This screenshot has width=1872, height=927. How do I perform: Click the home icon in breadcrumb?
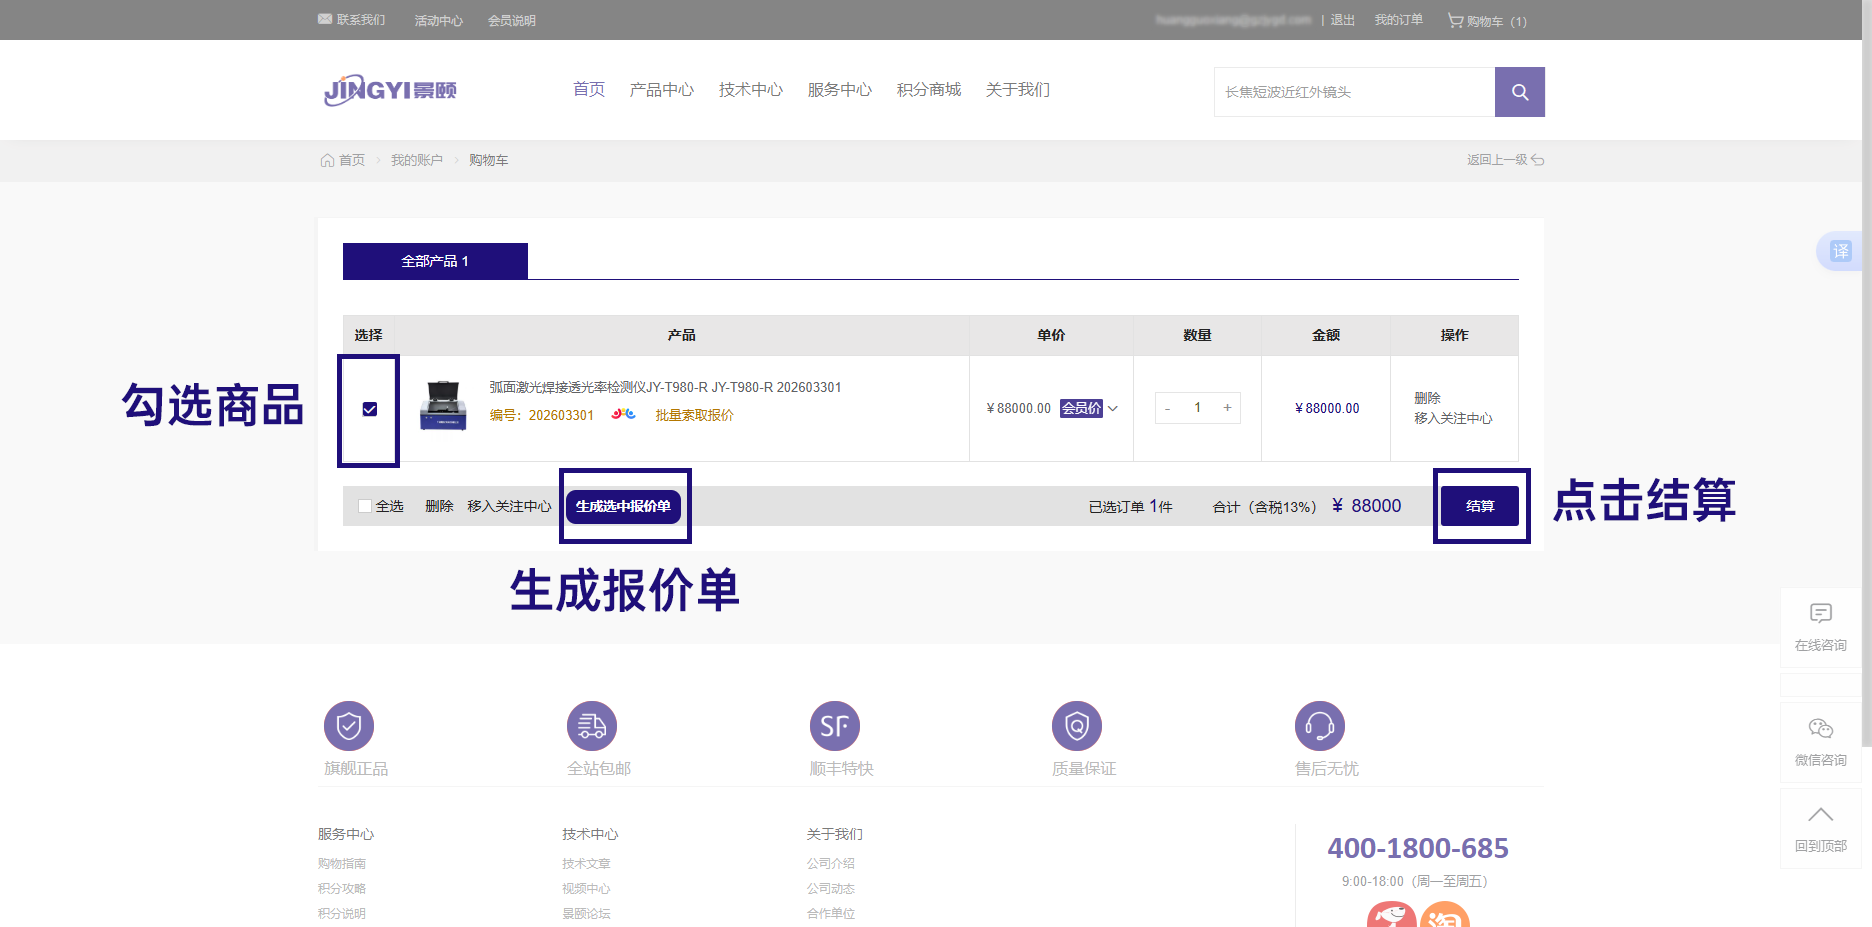point(327,160)
